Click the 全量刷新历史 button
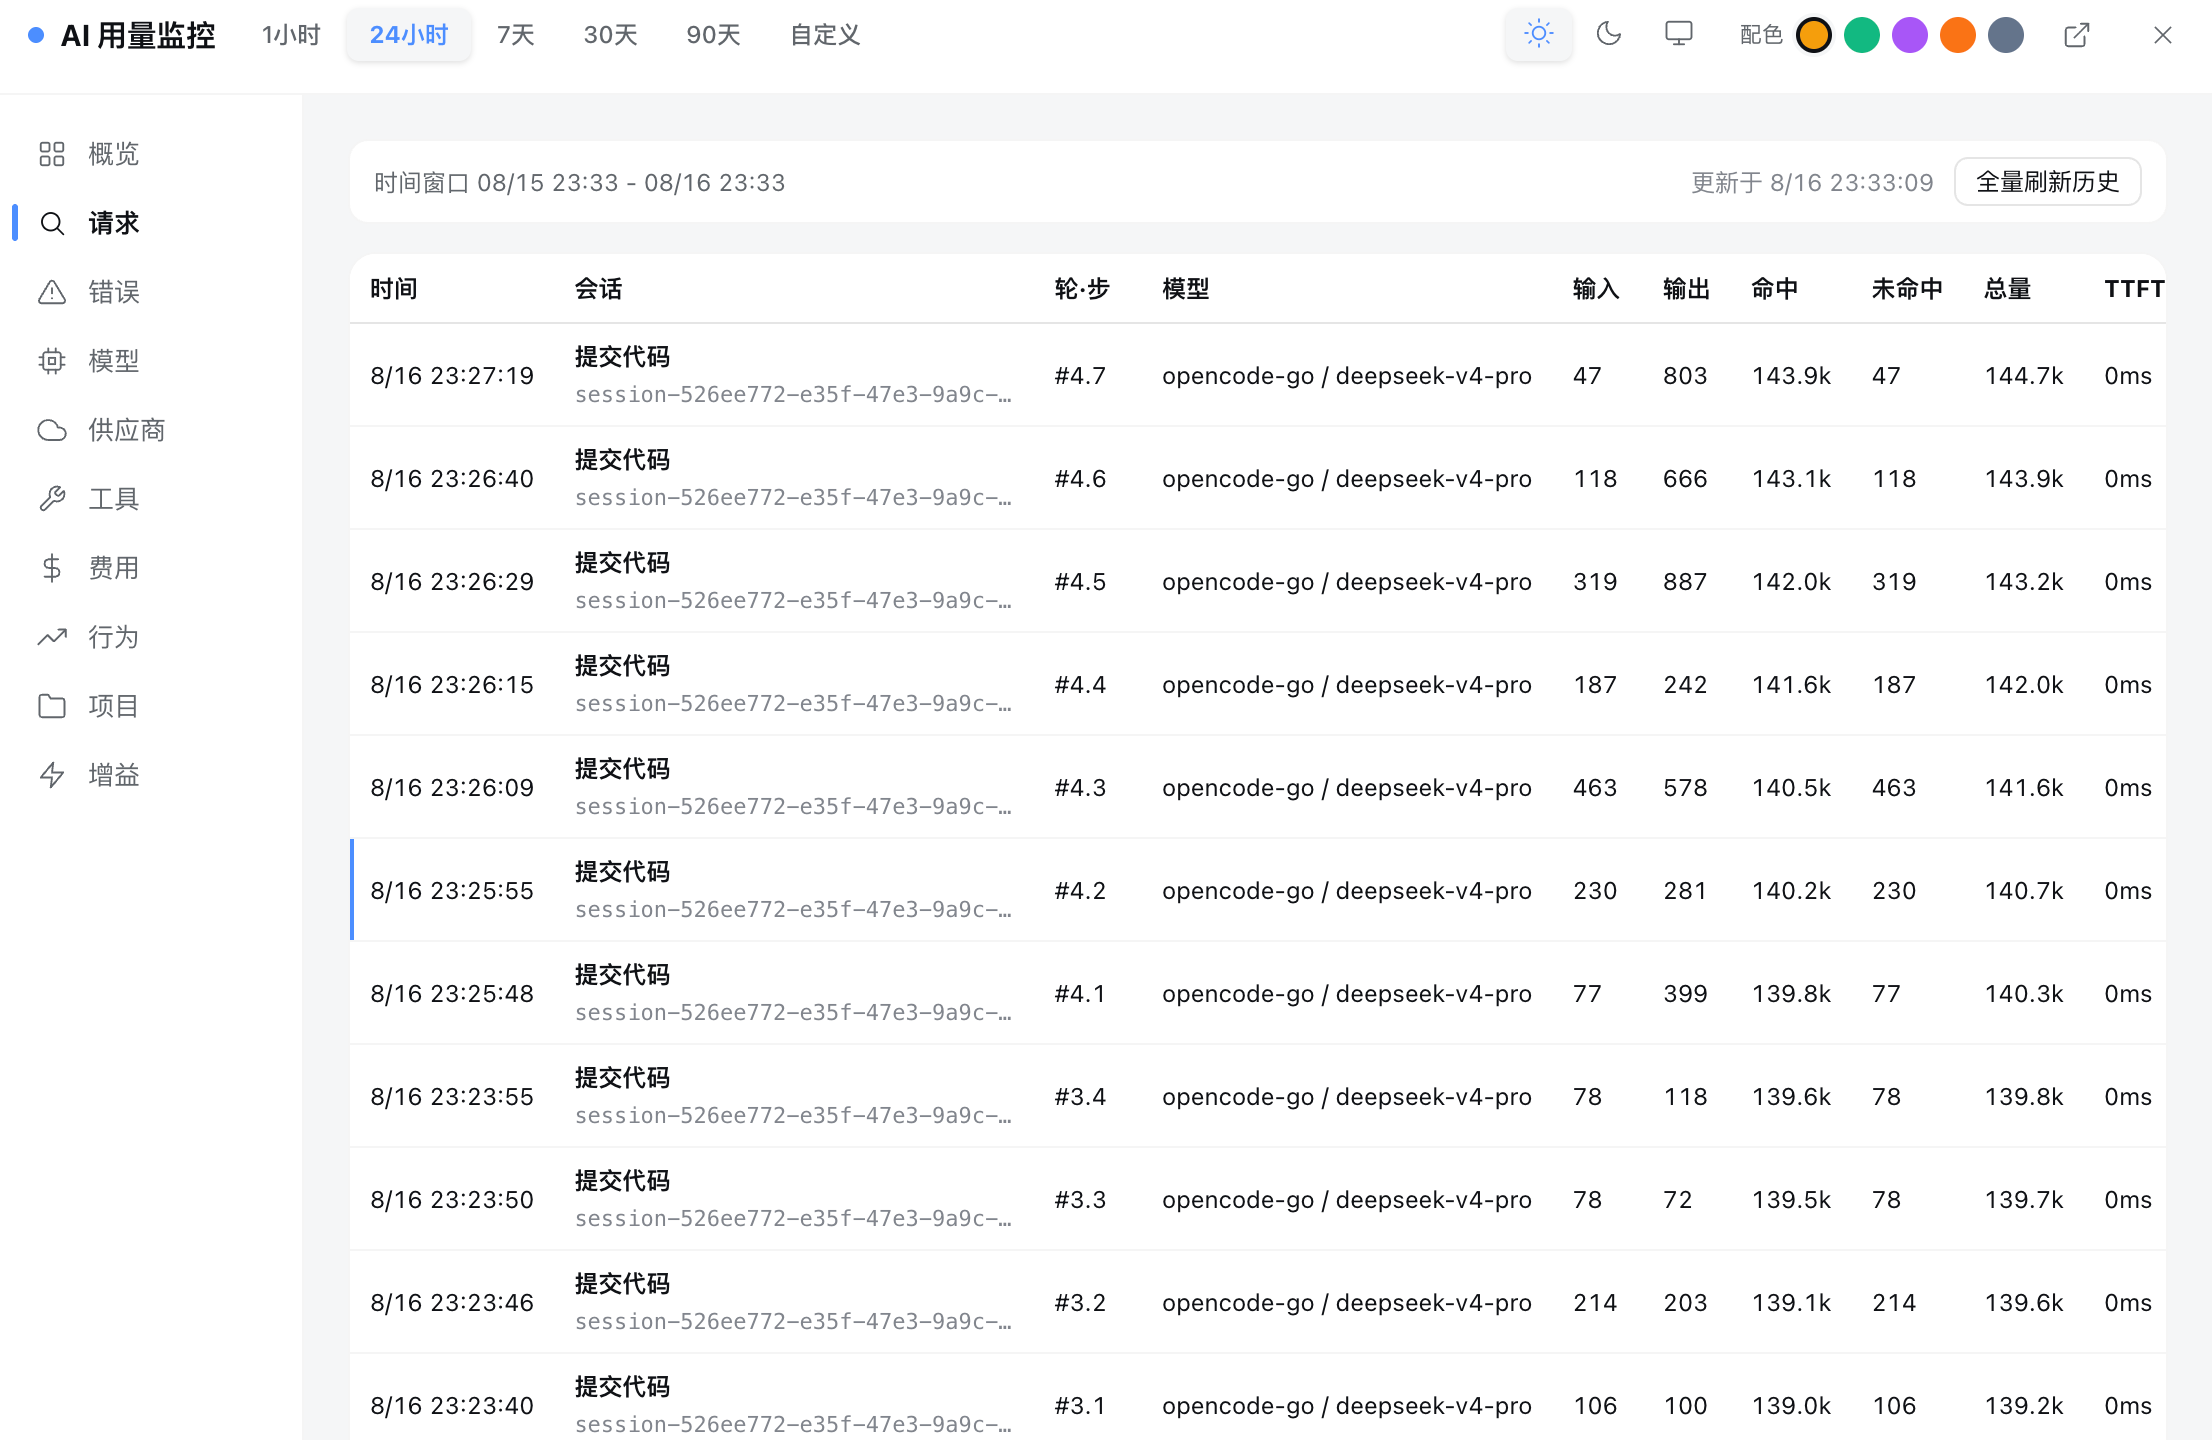Viewport: 2212px width, 1440px height. pyautogui.click(x=2047, y=182)
